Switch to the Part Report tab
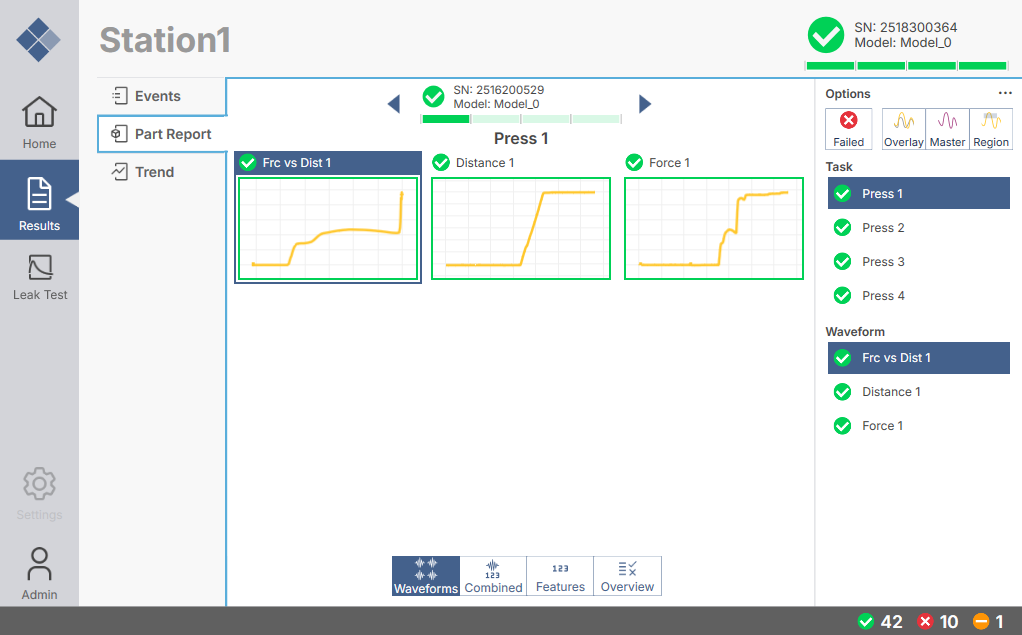1022x635 pixels. pos(162,134)
